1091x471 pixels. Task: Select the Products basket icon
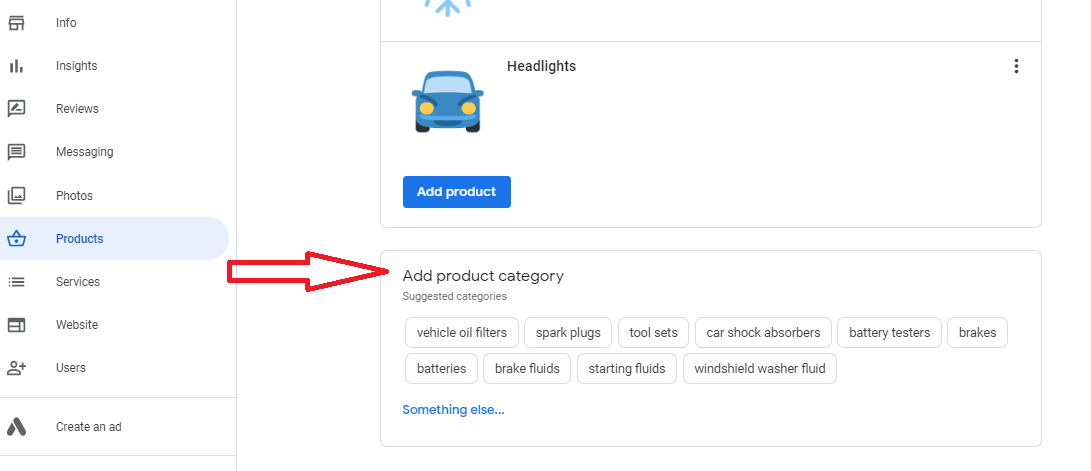[x=16, y=239]
